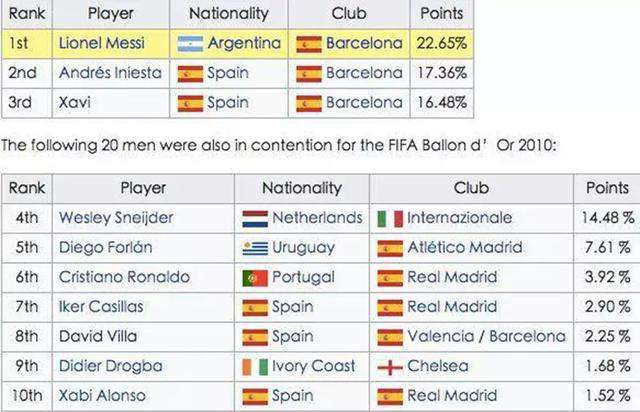Viewport: 640px width, 412px height.
Task: Click the Uruguay flag icon in Forlán row
Action: pyautogui.click(x=255, y=248)
